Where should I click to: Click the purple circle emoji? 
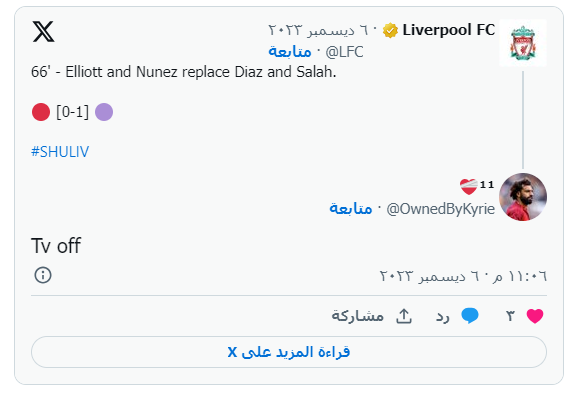pyautogui.click(x=104, y=112)
